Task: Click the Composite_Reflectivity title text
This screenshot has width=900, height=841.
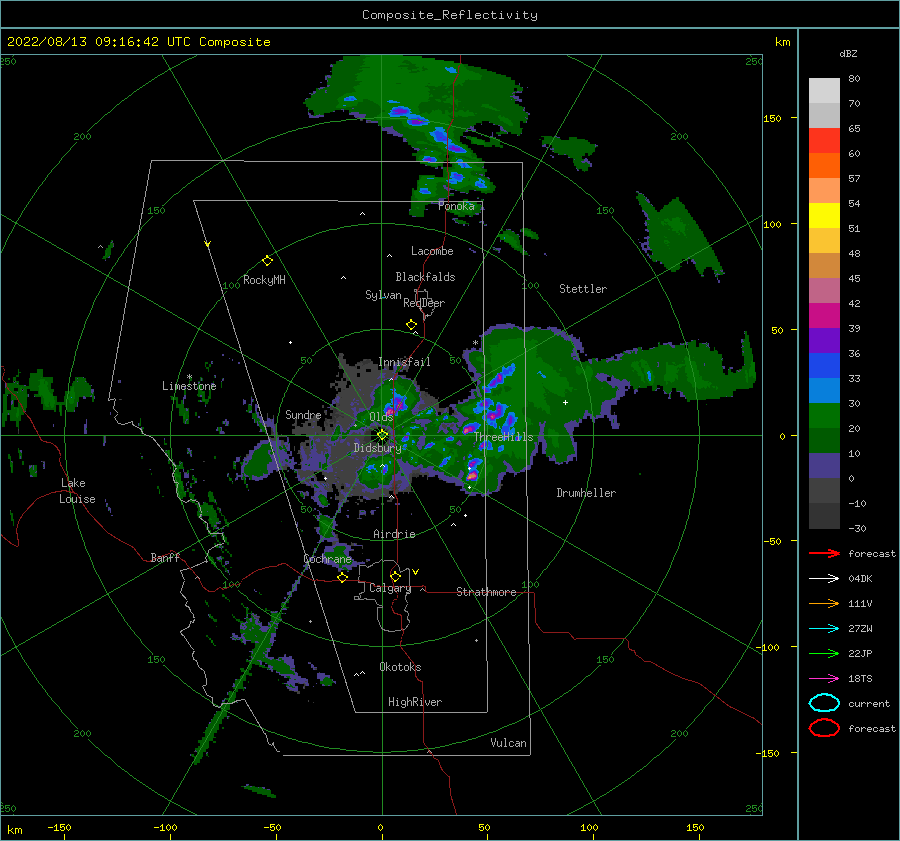Action: (449, 15)
